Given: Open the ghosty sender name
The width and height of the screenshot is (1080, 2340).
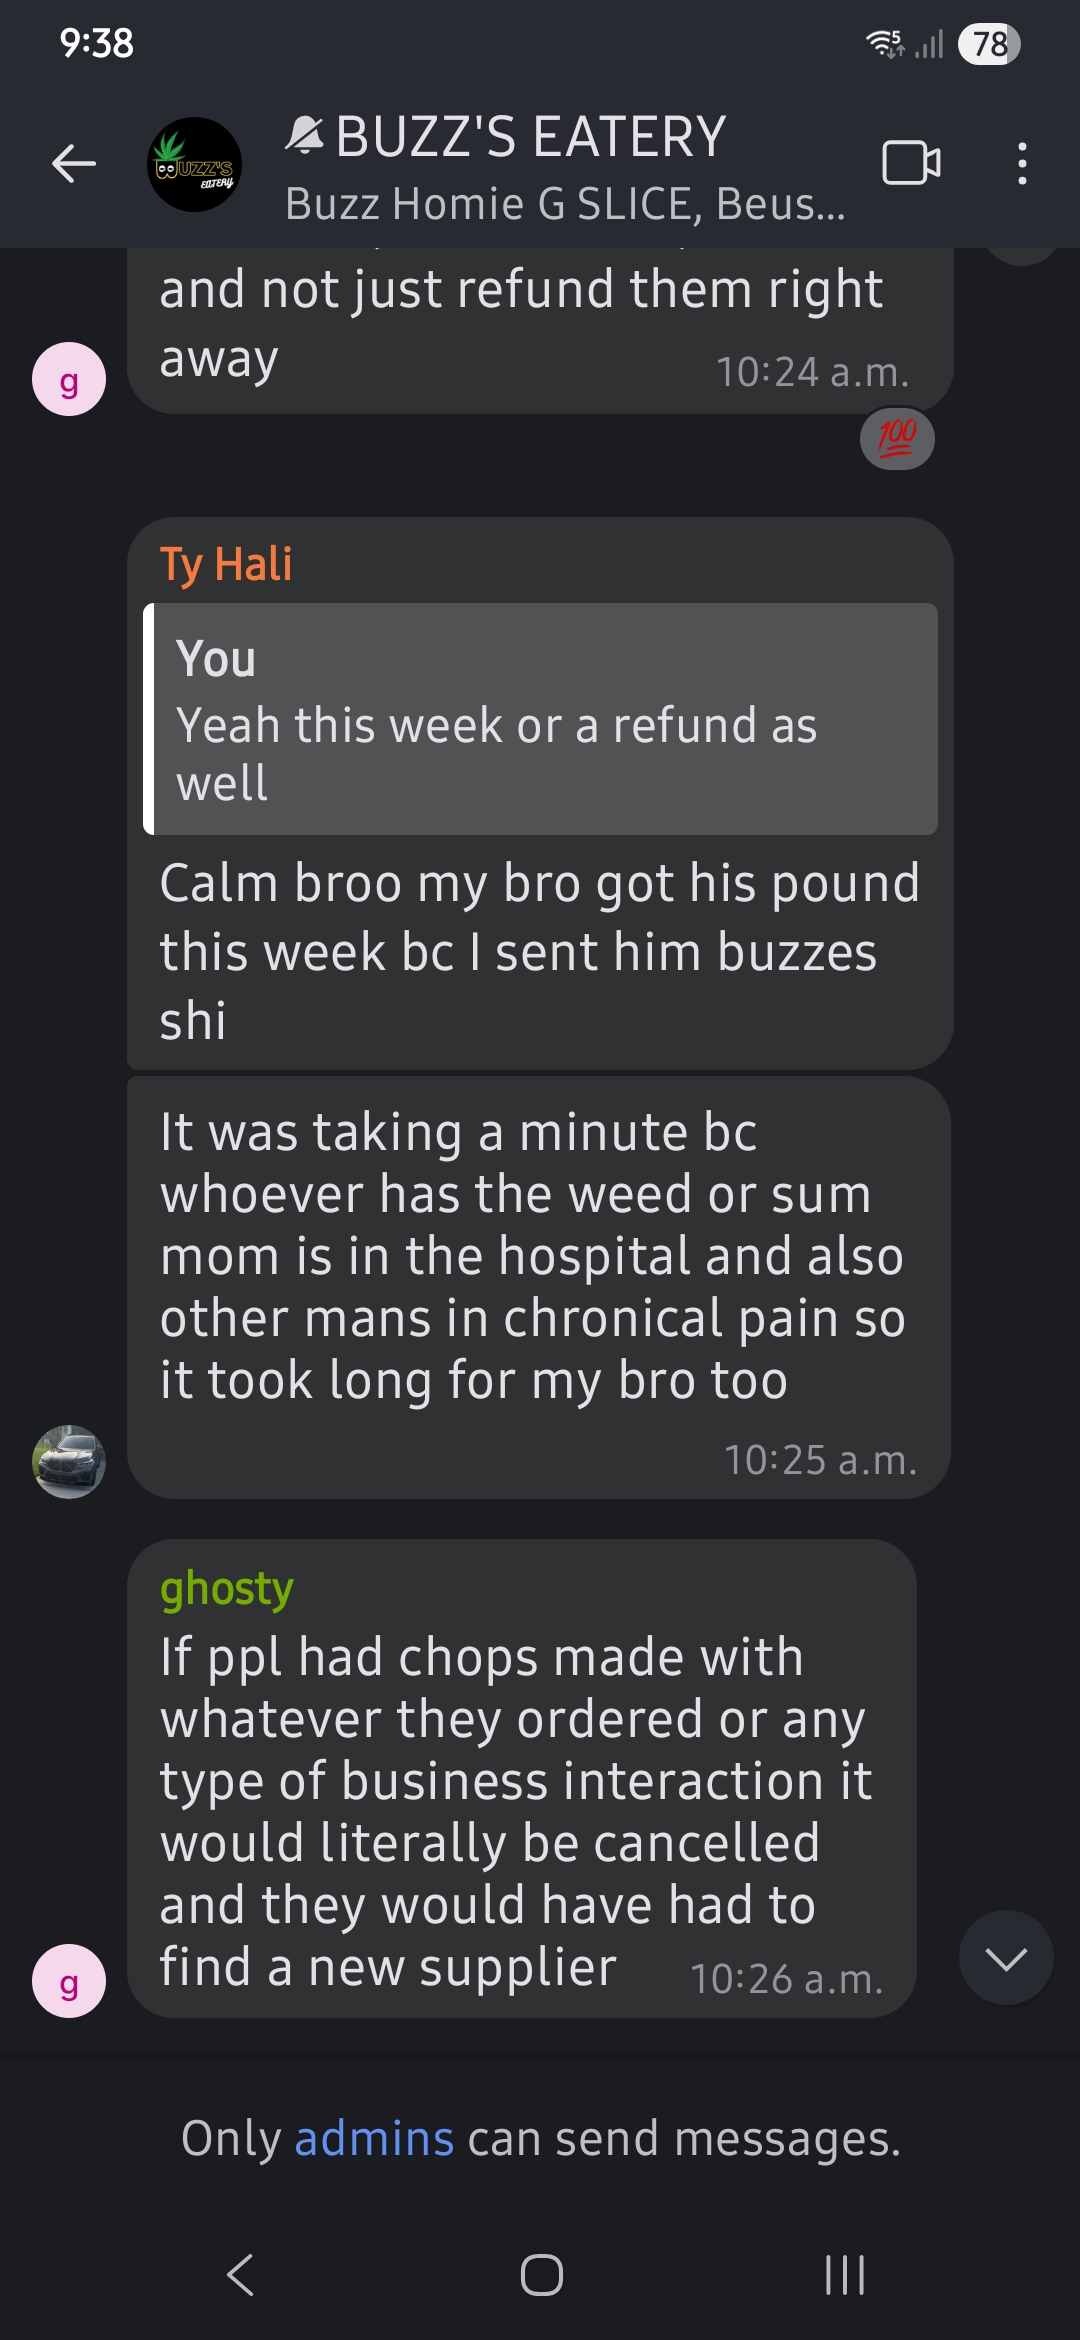Looking at the screenshot, I should 227,1588.
